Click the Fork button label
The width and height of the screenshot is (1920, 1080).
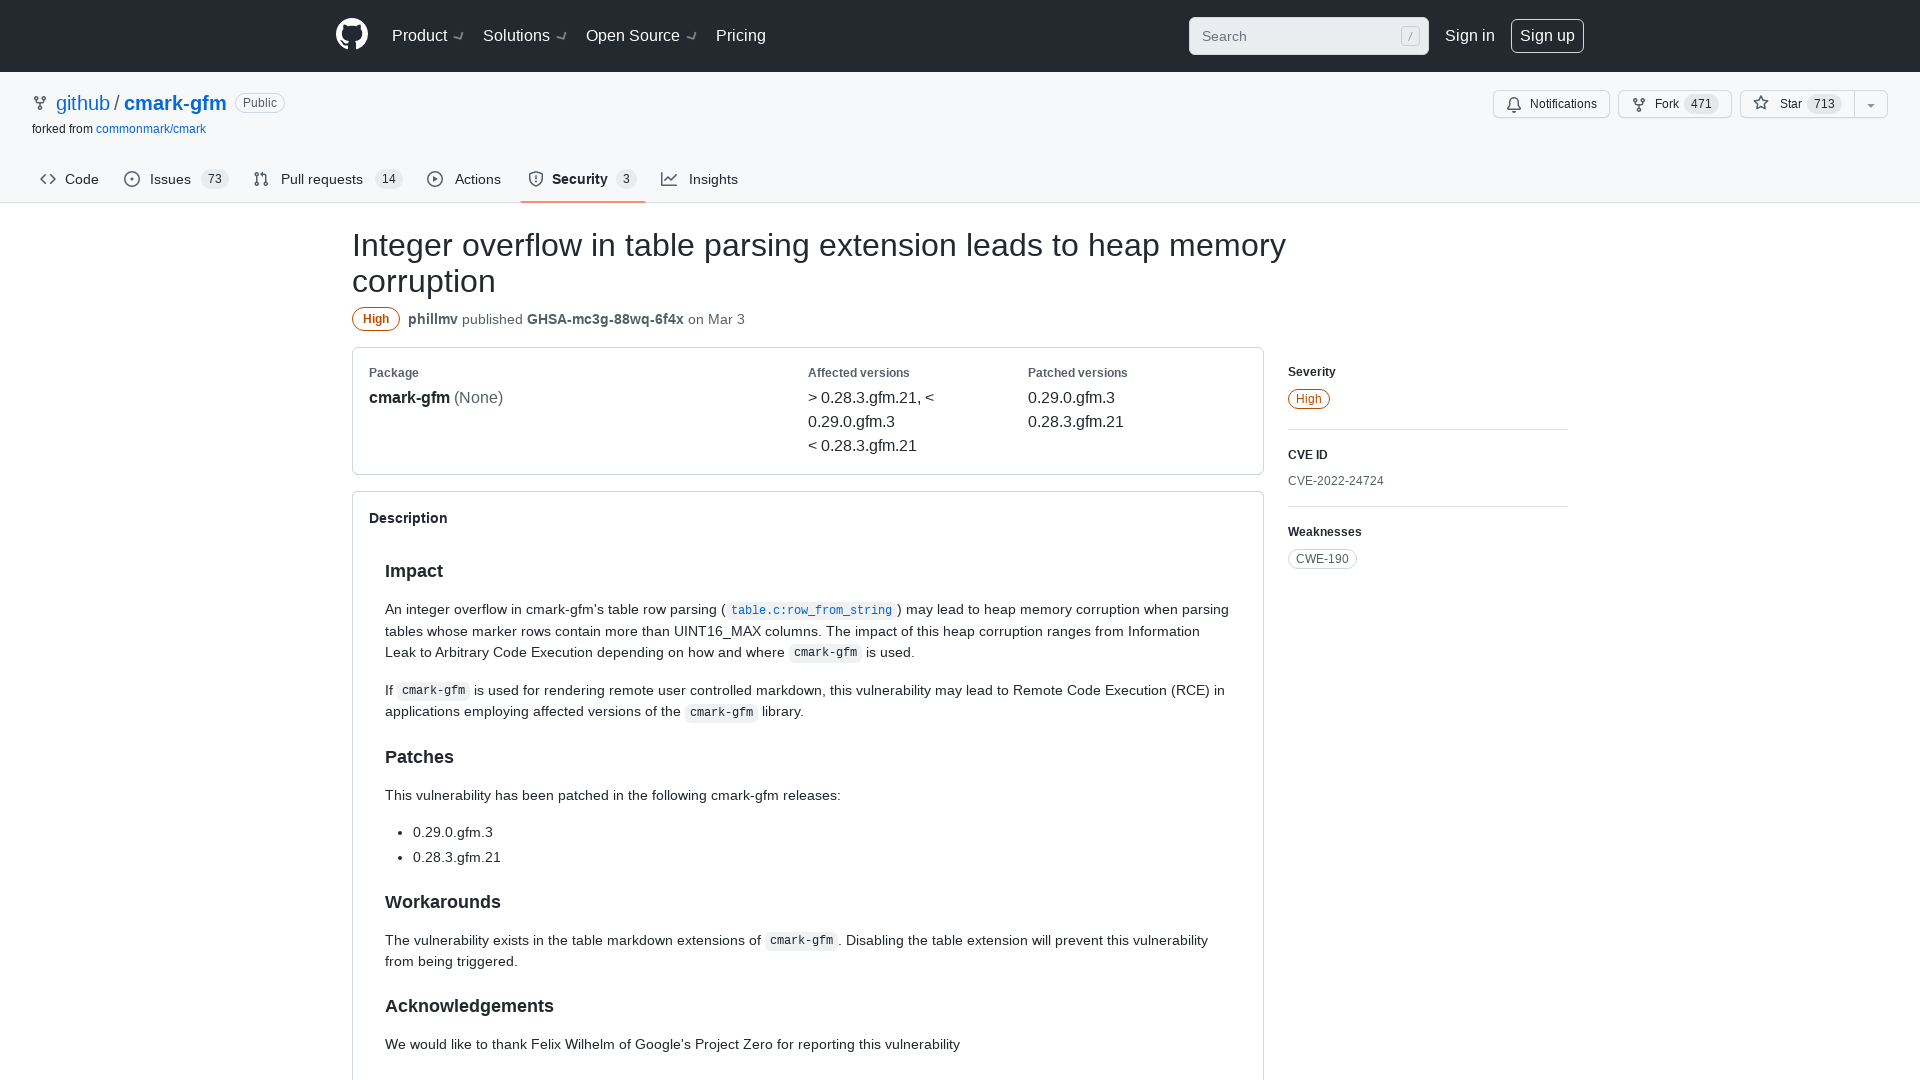[1666, 104]
